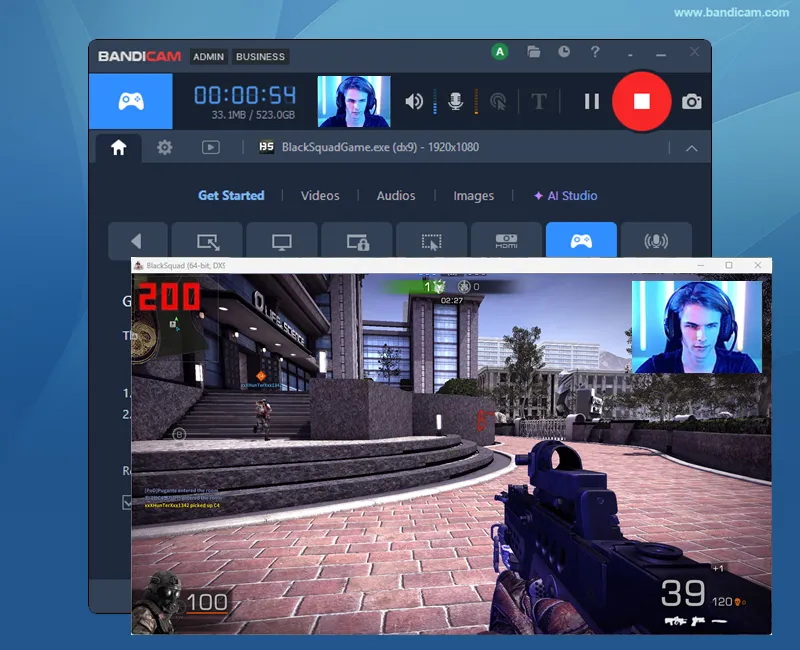Open the AI Studio tab

[x=565, y=195]
